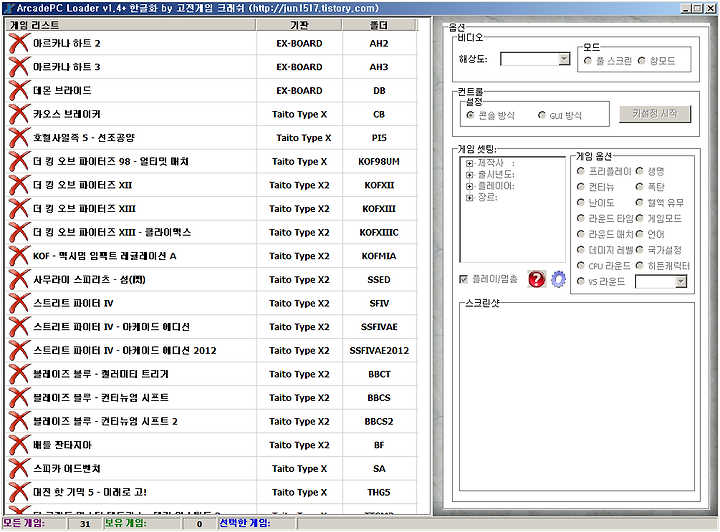
Task: Sort by the 게임 리스트 column header
Action: tap(131, 25)
